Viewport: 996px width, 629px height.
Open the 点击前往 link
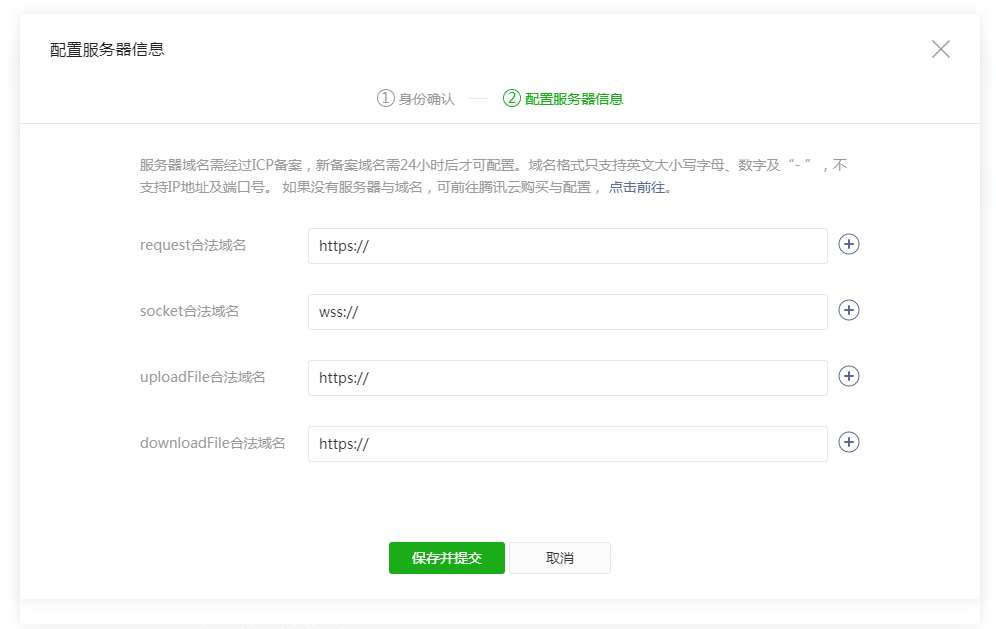point(637,187)
